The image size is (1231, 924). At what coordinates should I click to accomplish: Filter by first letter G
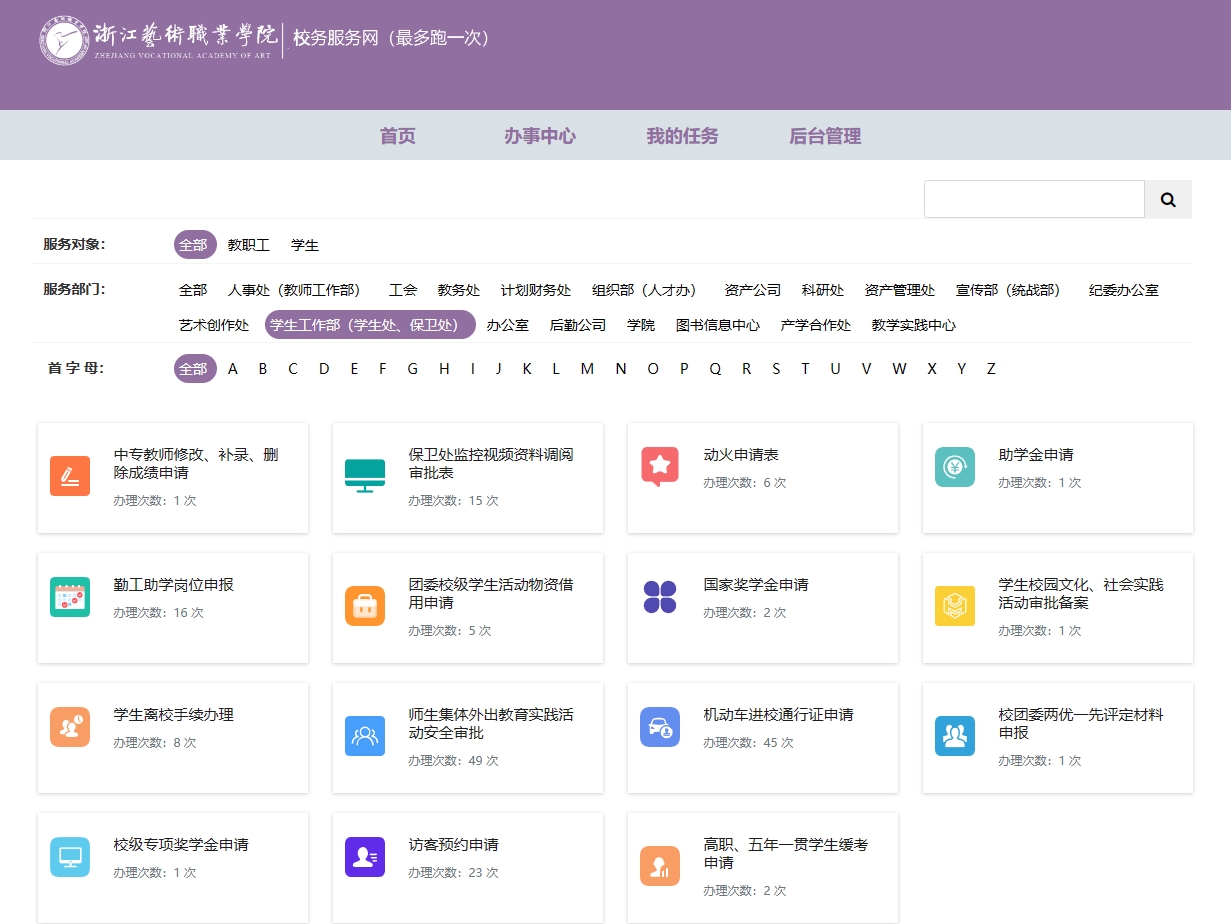click(x=412, y=369)
